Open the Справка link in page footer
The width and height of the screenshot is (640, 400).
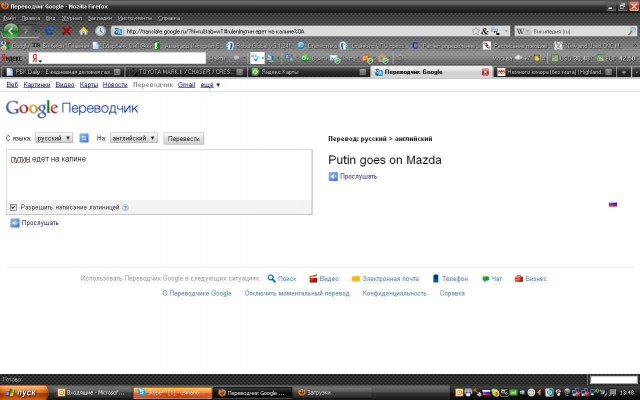tap(452, 293)
